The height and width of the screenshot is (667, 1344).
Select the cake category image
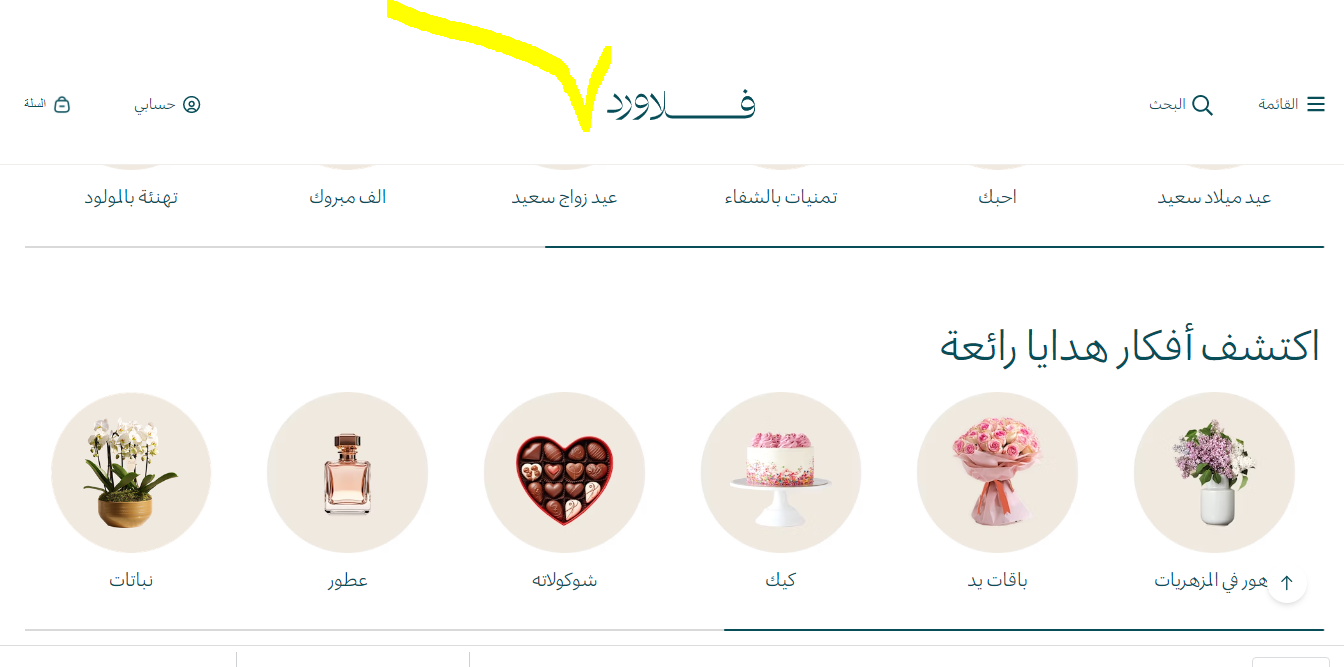[x=781, y=472]
